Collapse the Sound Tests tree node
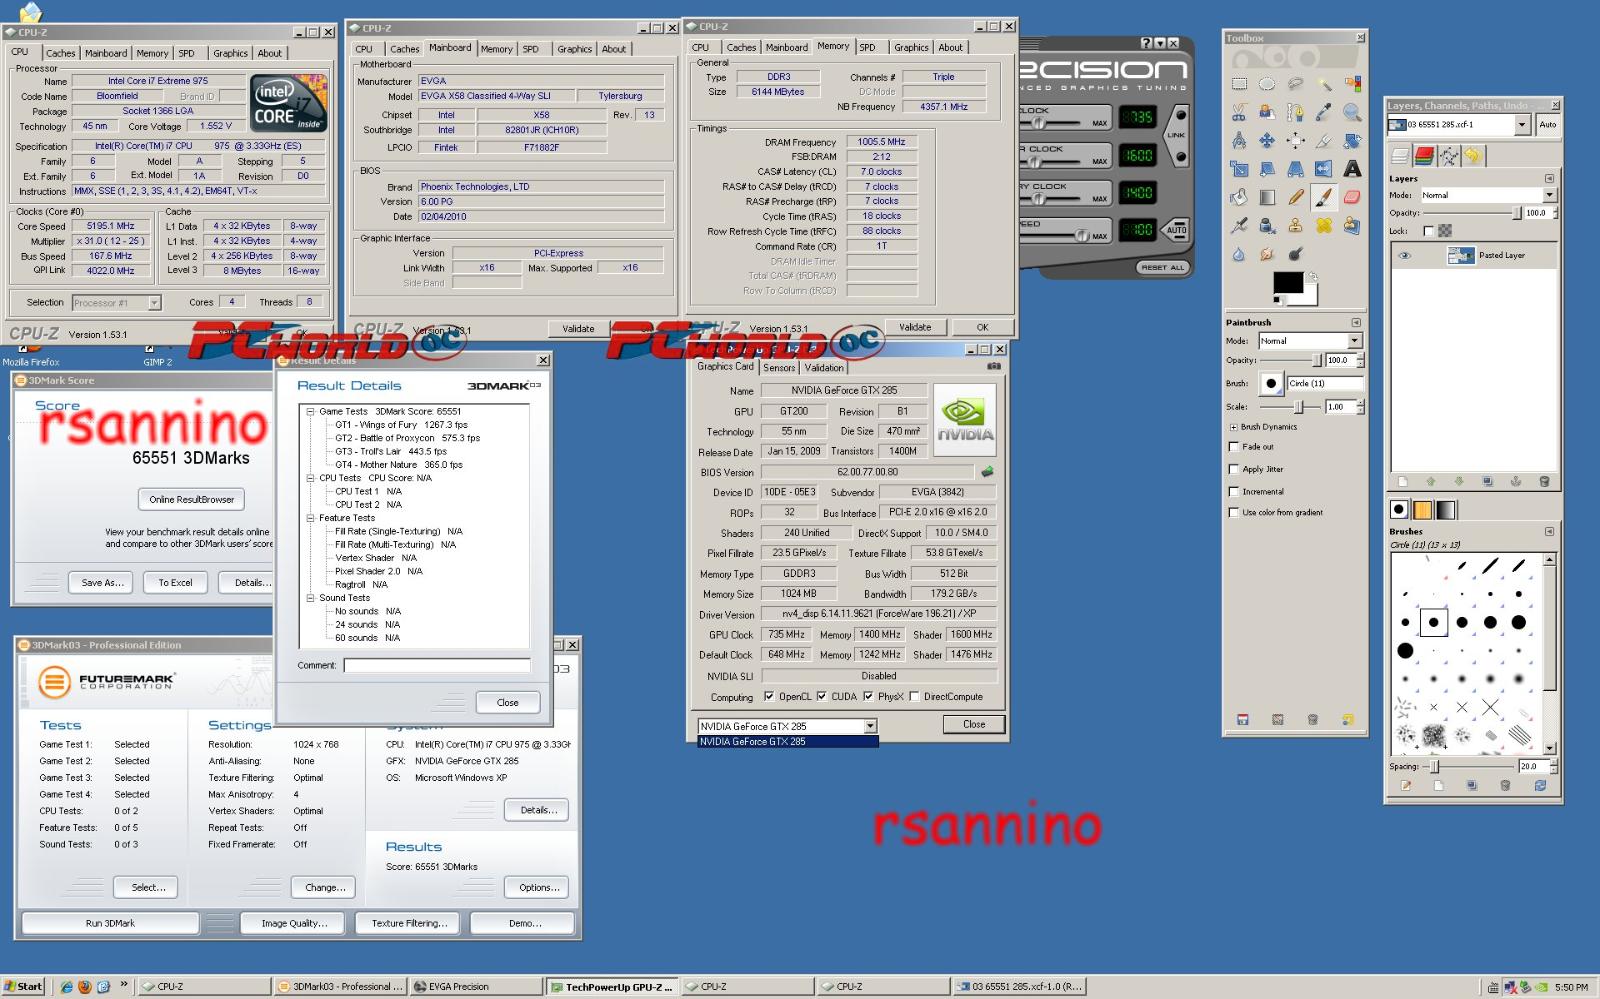1600x999 pixels. [310, 598]
